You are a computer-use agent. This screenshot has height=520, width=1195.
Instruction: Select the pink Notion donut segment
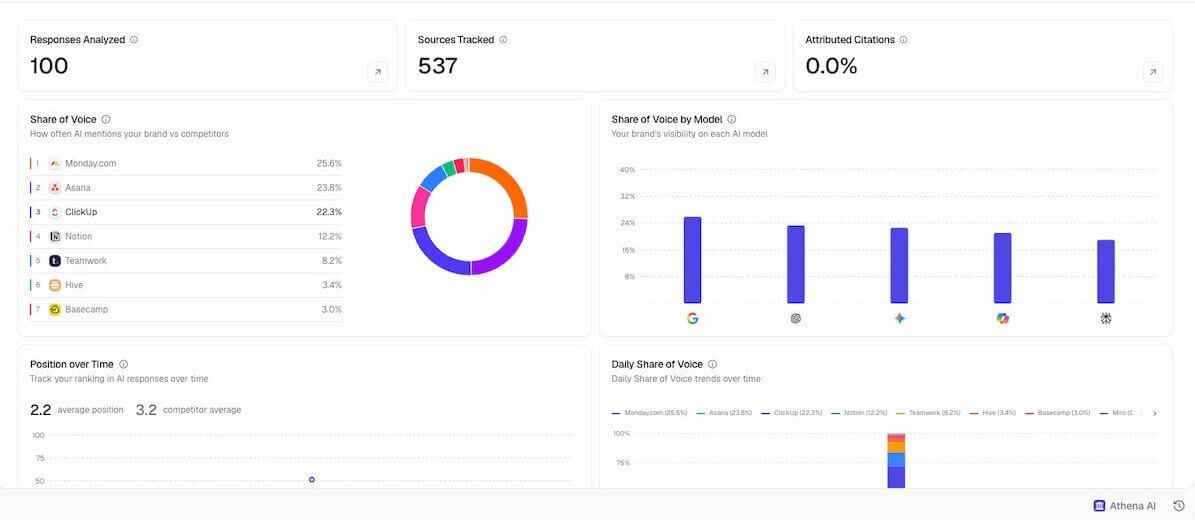pos(418,207)
